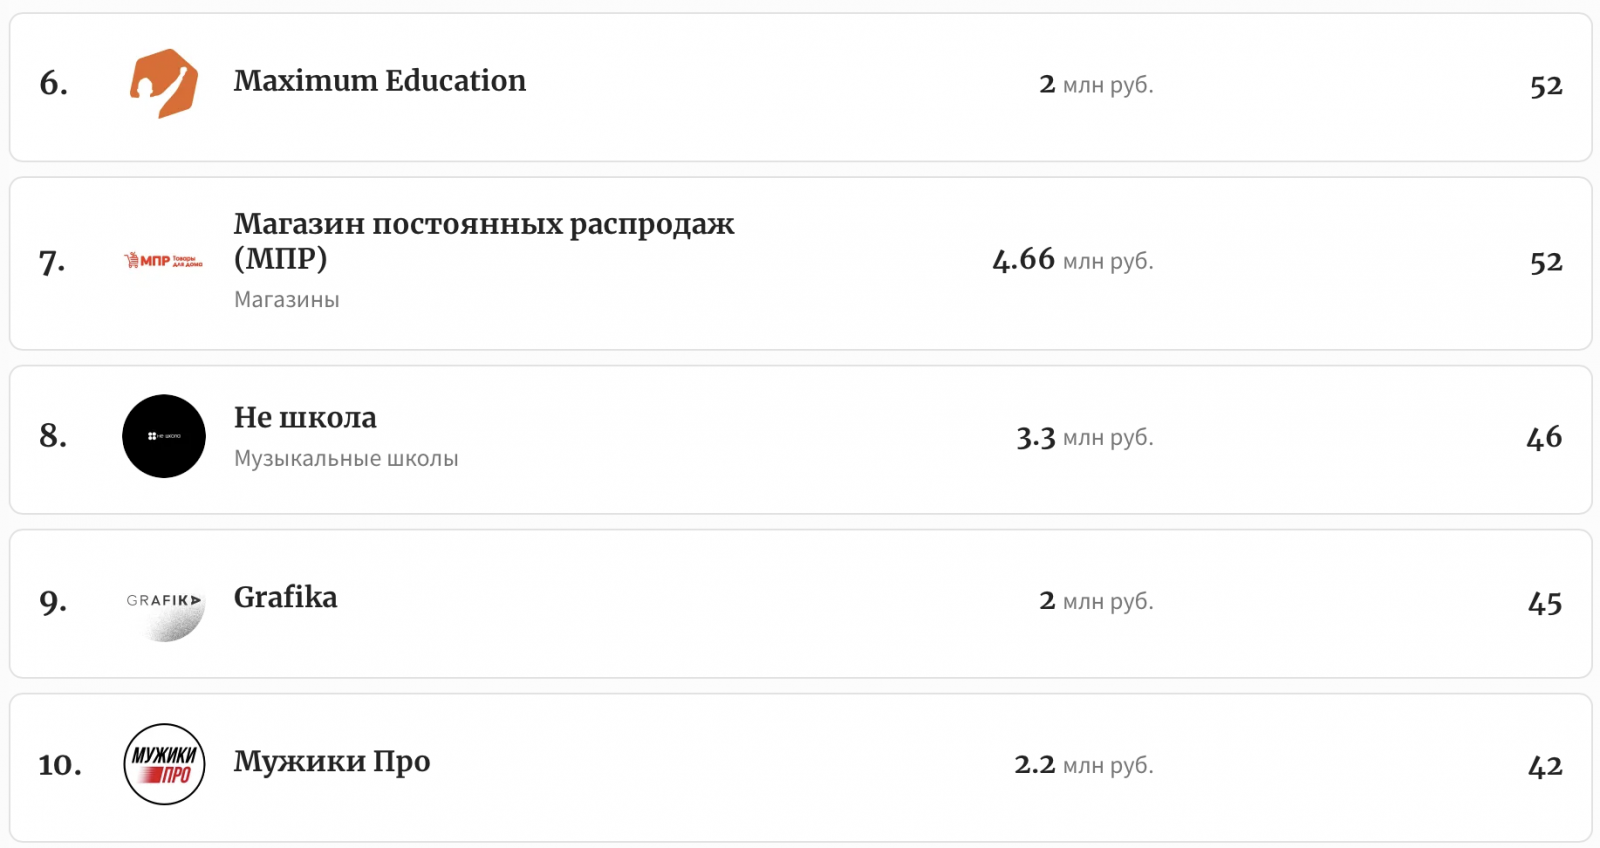This screenshot has width=1600, height=848.
Task: Click the red МПР store logo
Action: 164,261
